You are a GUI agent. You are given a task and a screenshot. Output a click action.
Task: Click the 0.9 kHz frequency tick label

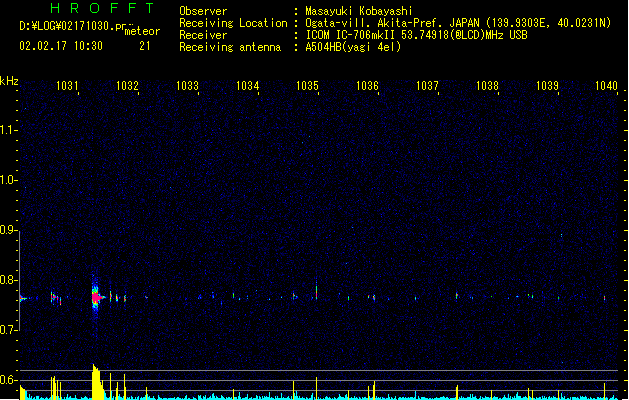(8, 230)
